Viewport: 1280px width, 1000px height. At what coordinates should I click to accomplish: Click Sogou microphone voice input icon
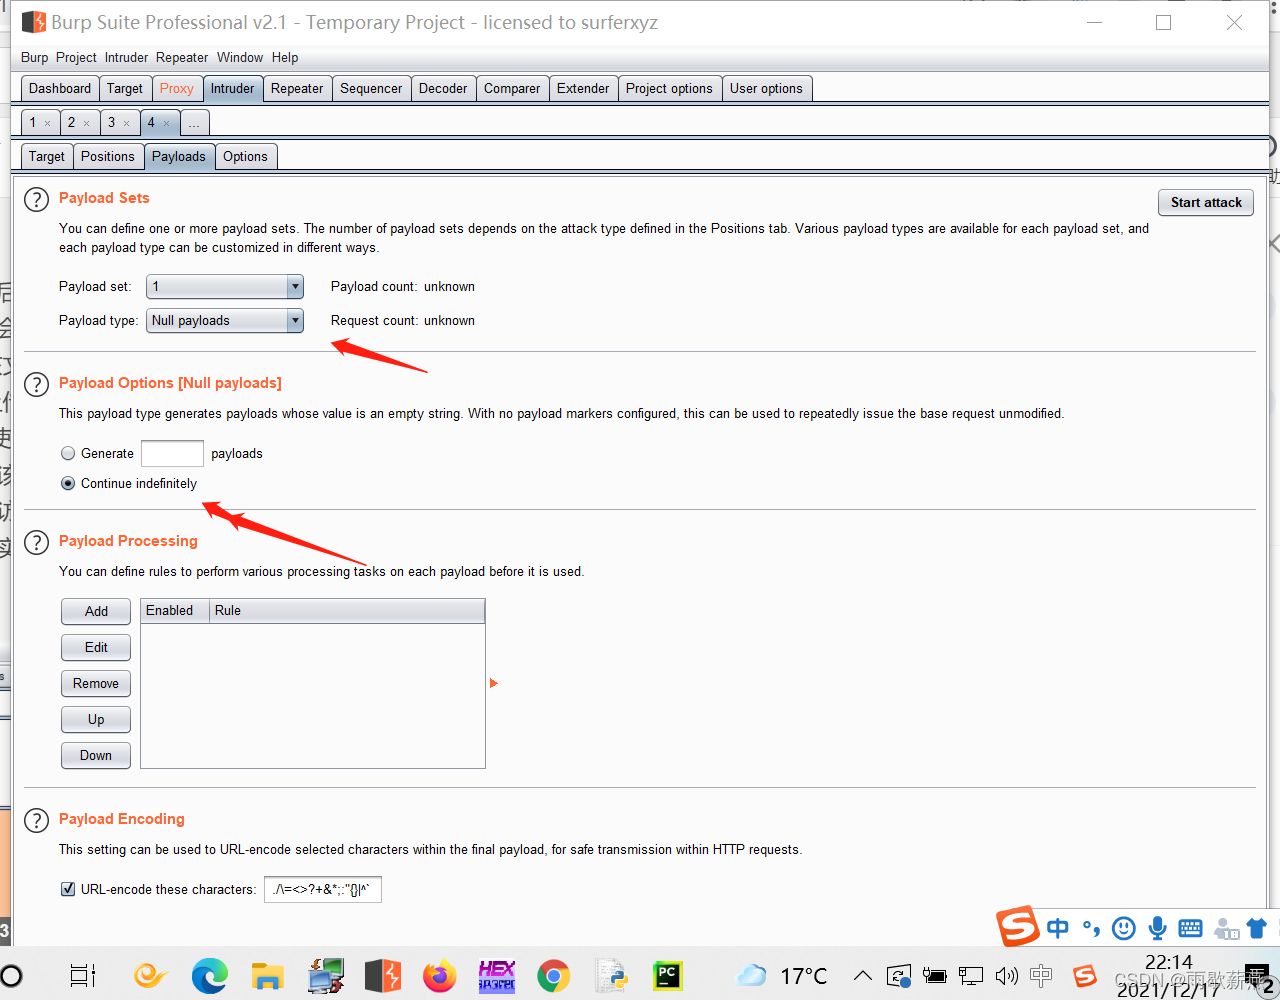1157,928
